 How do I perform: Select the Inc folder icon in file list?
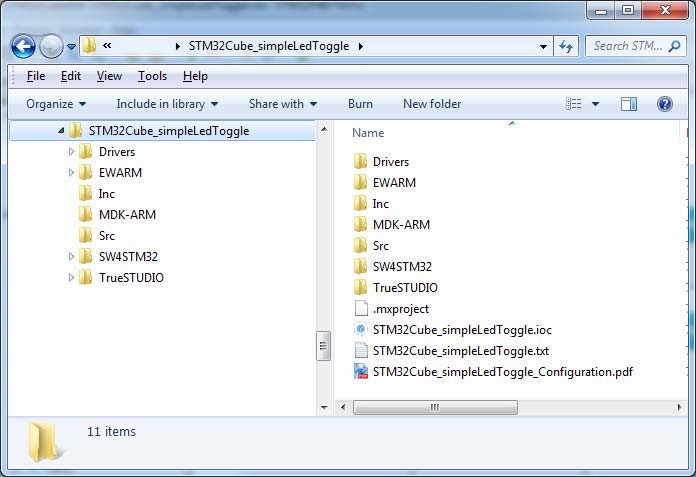coord(360,204)
